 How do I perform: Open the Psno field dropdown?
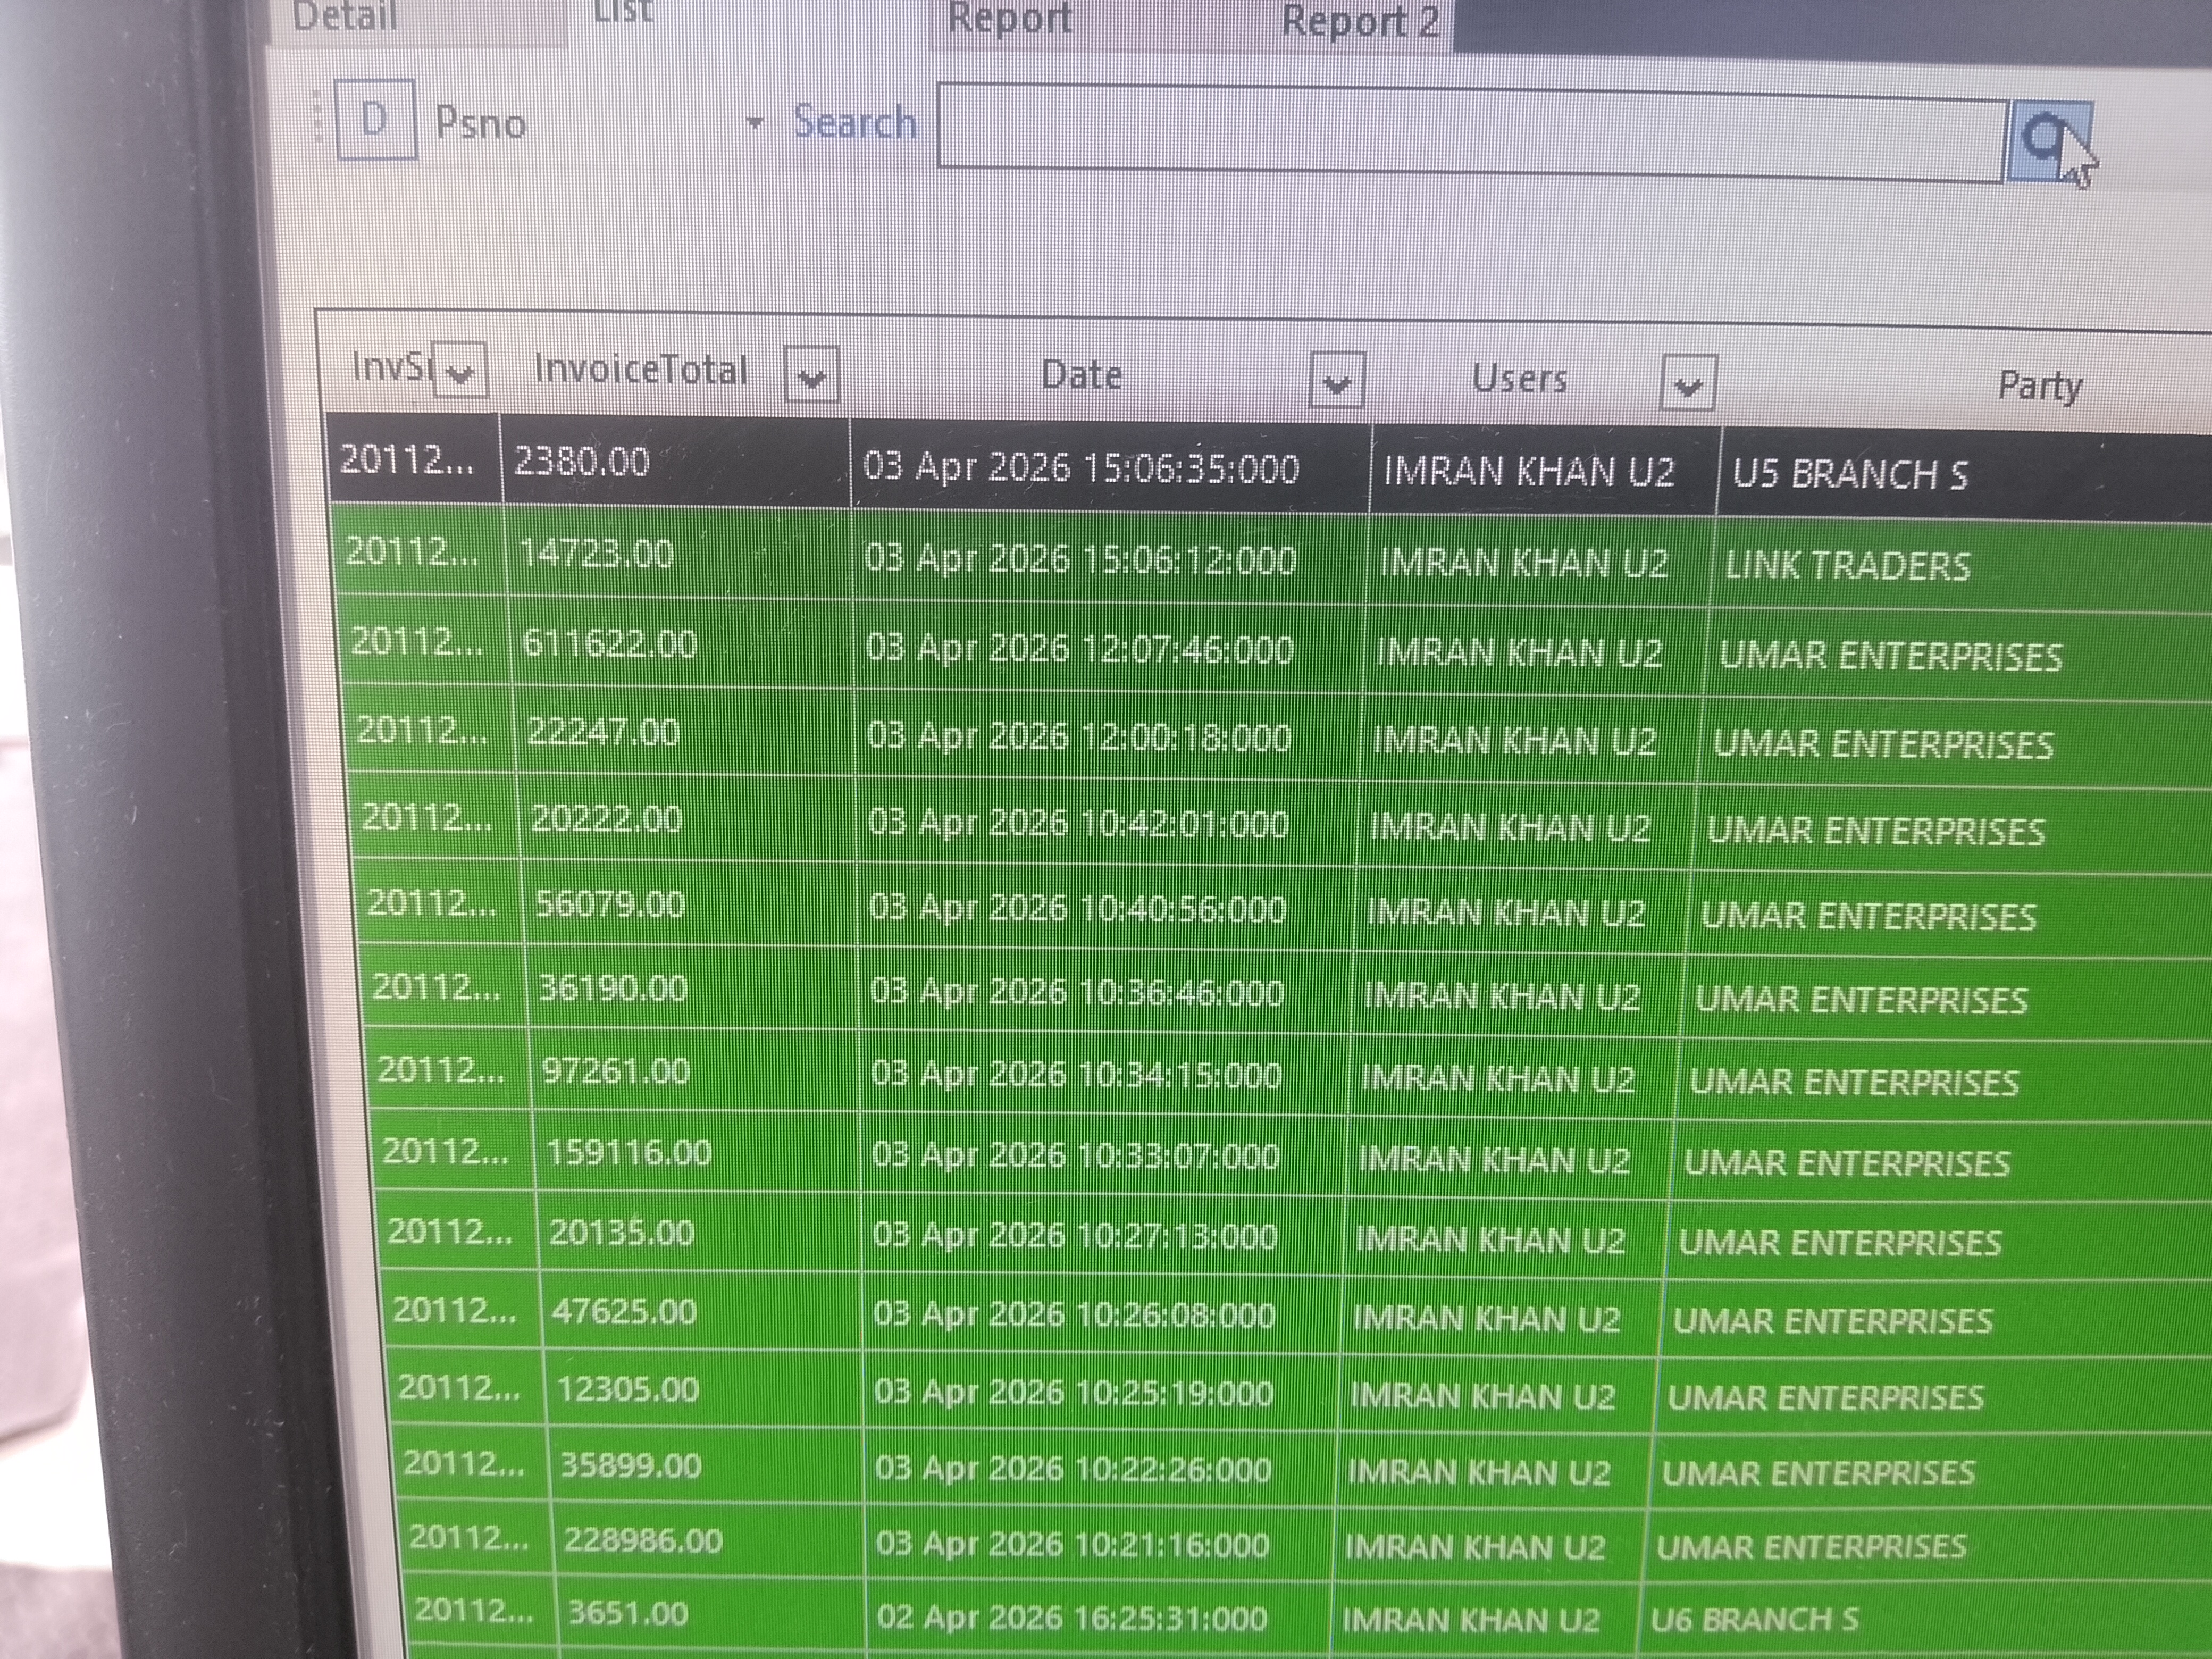[755, 123]
